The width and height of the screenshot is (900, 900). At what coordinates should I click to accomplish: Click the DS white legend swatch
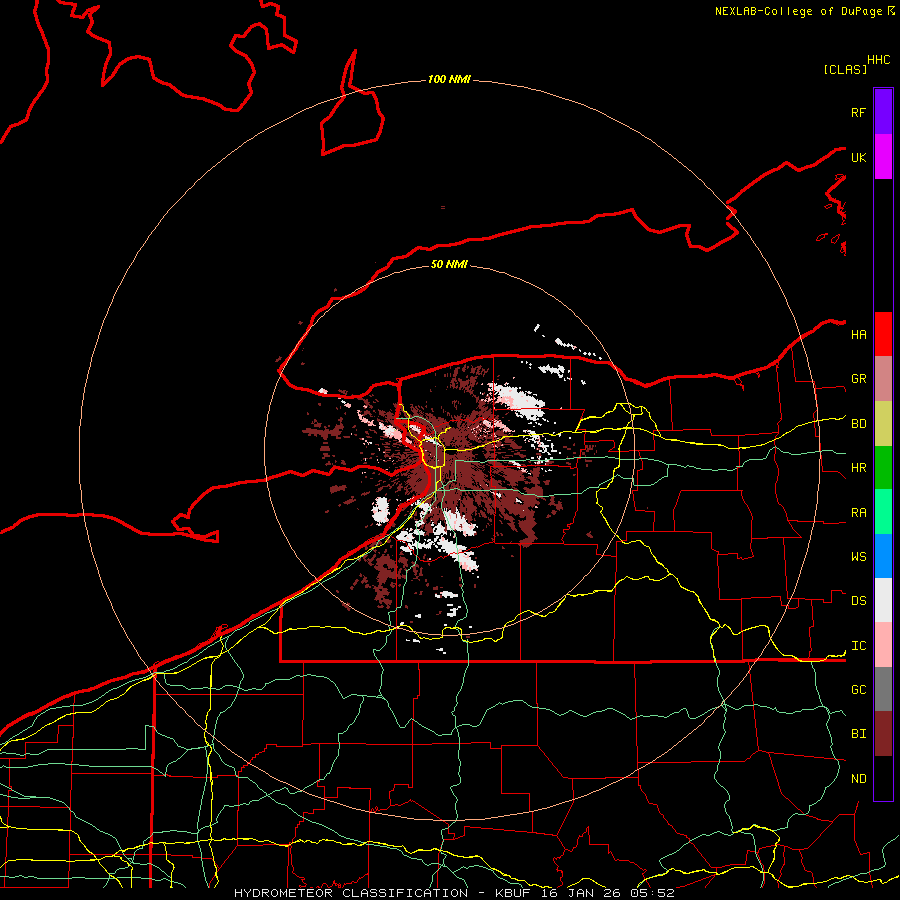(x=883, y=600)
